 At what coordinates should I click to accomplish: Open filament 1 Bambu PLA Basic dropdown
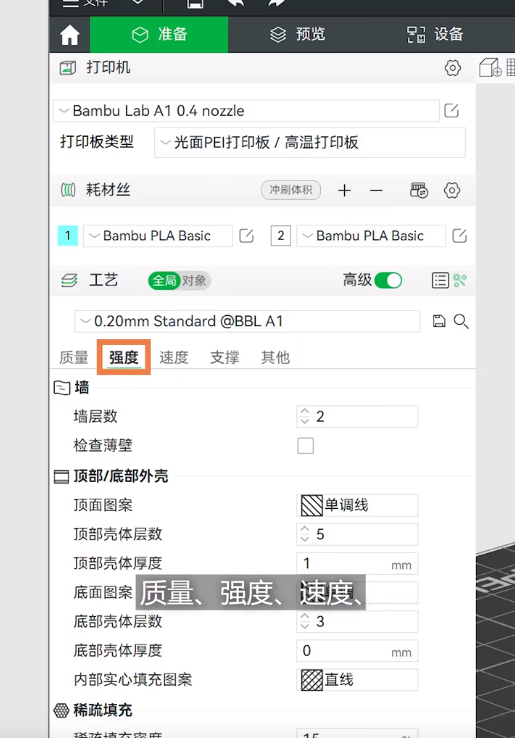(x=158, y=236)
